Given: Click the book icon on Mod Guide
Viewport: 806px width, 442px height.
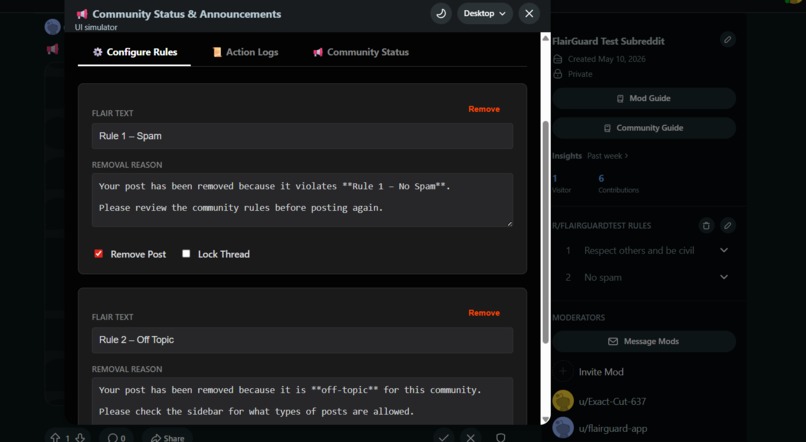Looking at the screenshot, I should pos(620,98).
